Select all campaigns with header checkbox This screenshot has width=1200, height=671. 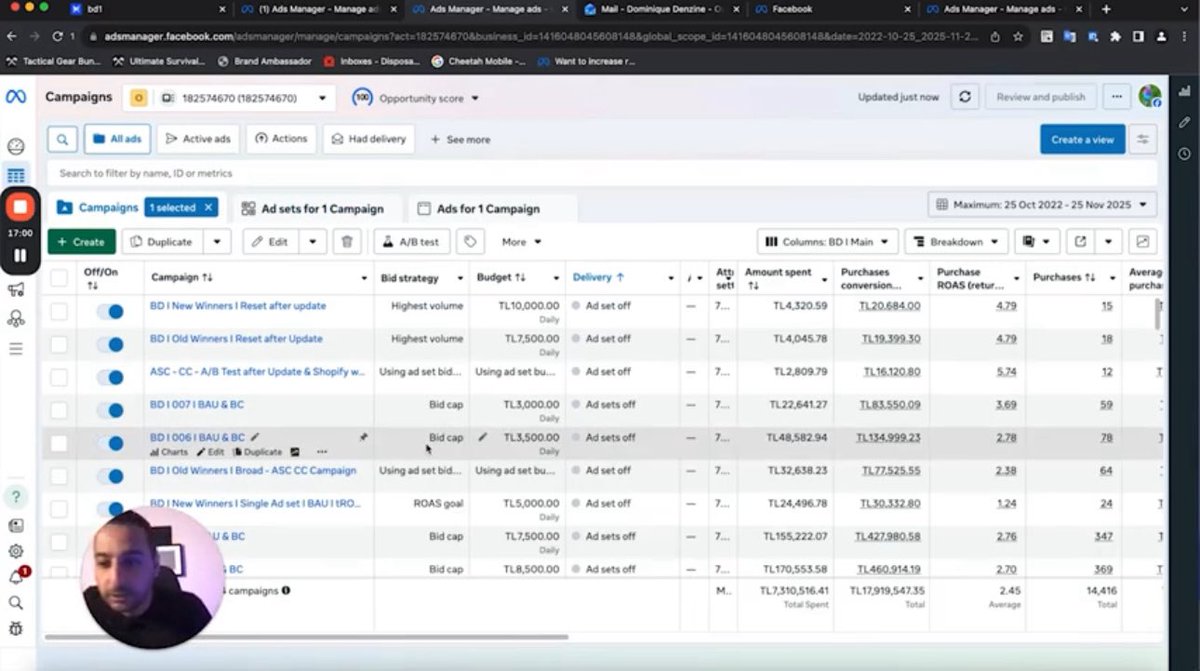(x=59, y=277)
